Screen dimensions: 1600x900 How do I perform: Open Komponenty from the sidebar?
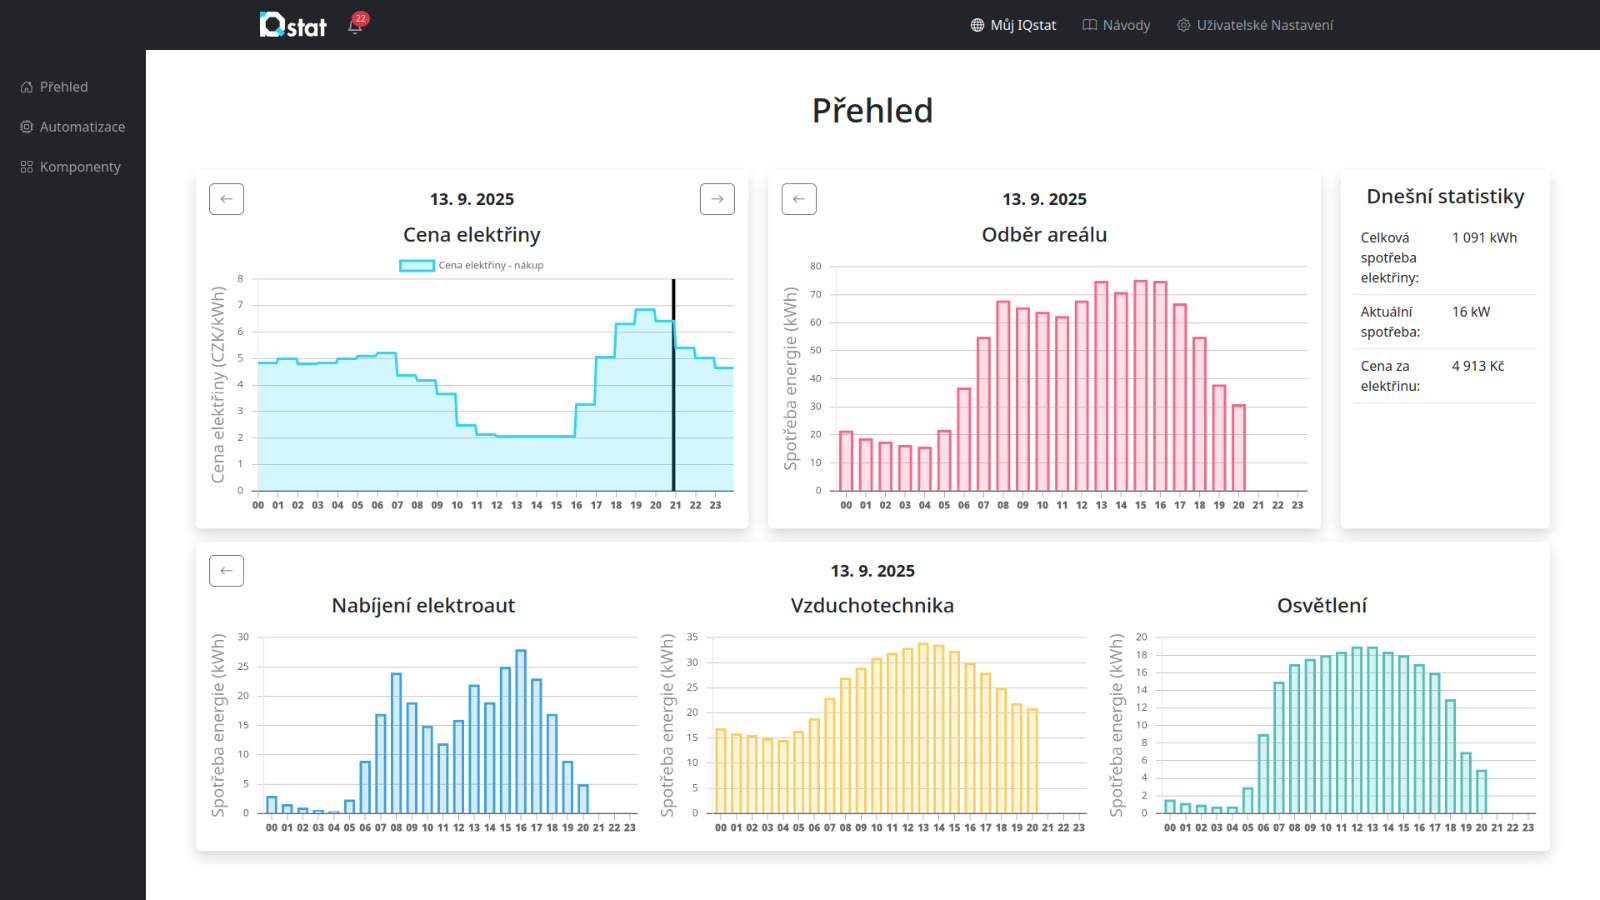(80, 167)
